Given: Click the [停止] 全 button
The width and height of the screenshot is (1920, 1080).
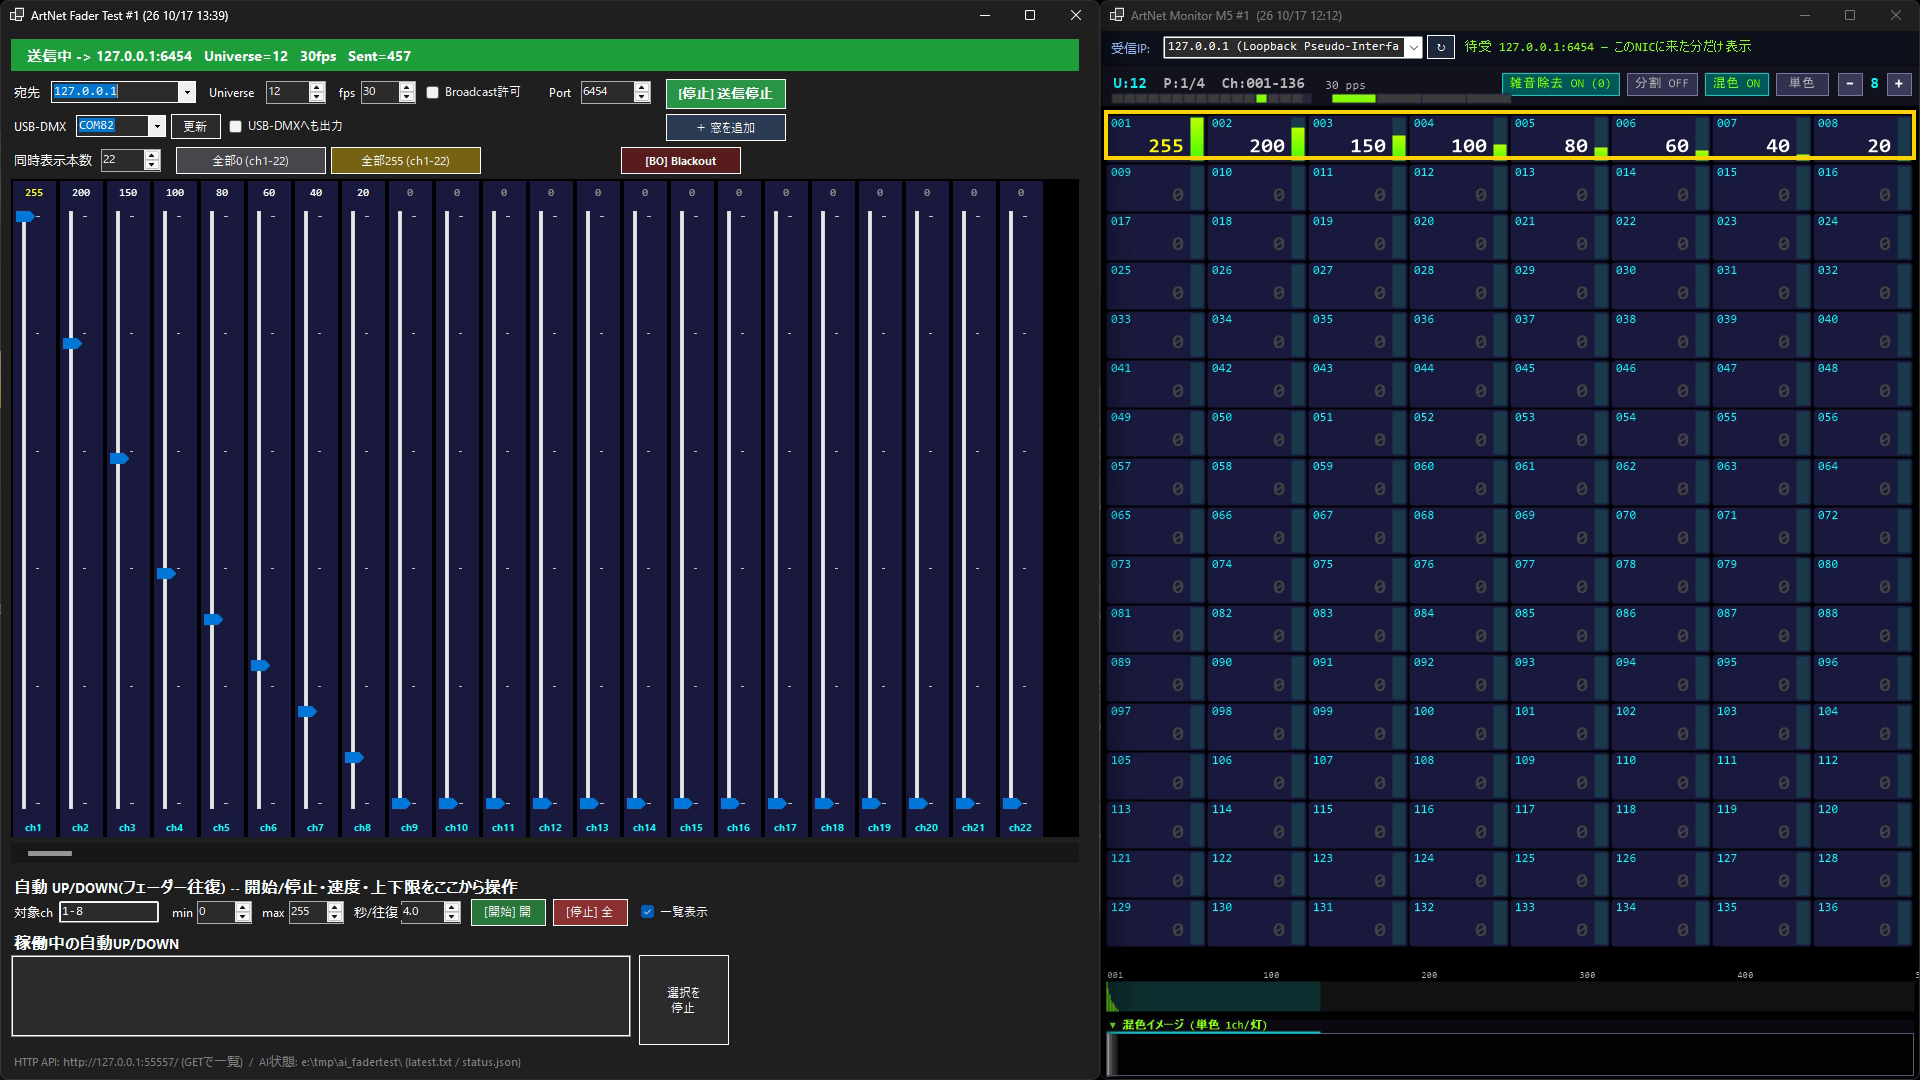Looking at the screenshot, I should click(x=590, y=912).
